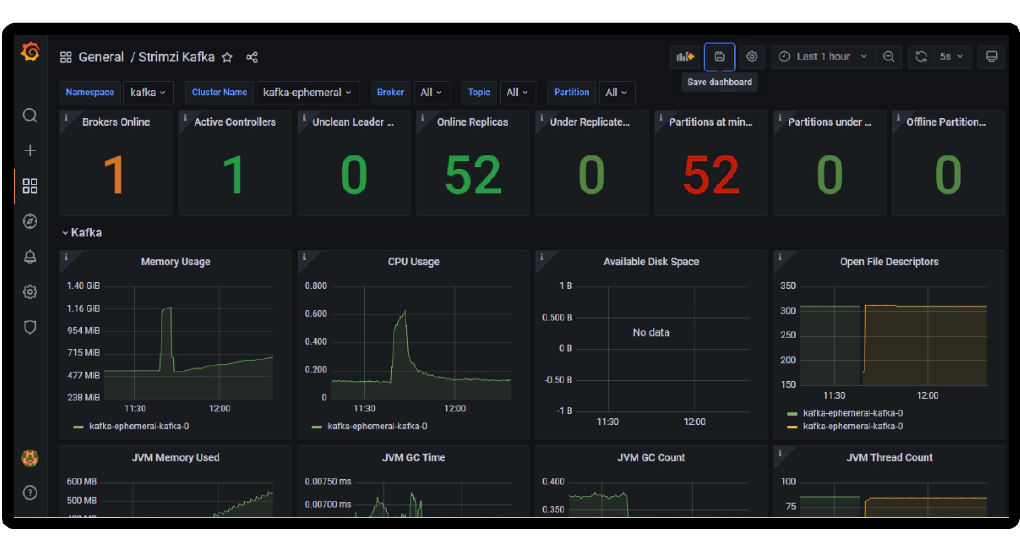Toggle kafka-ephemeral-kafka-0 series in Memory Usage legend
The height and width of the screenshot is (544, 1020).
click(138, 426)
